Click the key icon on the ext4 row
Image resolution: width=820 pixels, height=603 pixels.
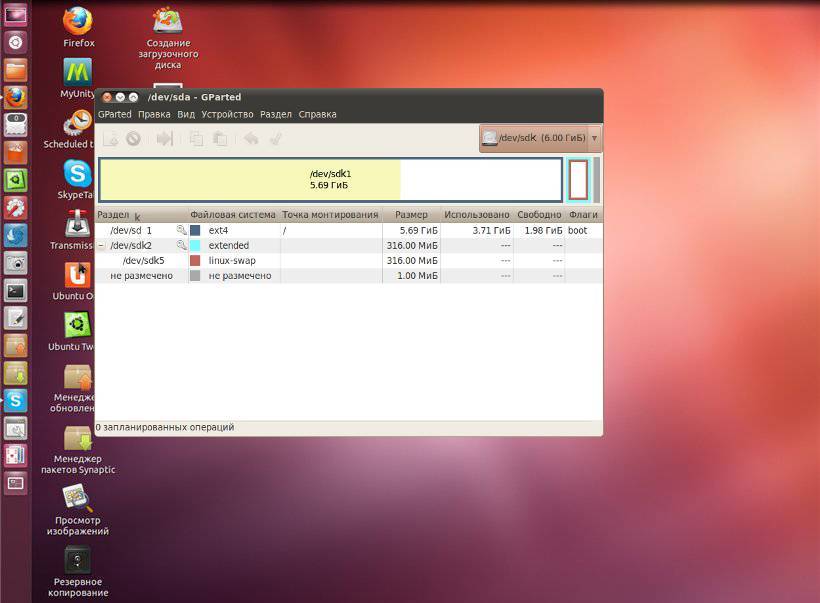[181, 230]
